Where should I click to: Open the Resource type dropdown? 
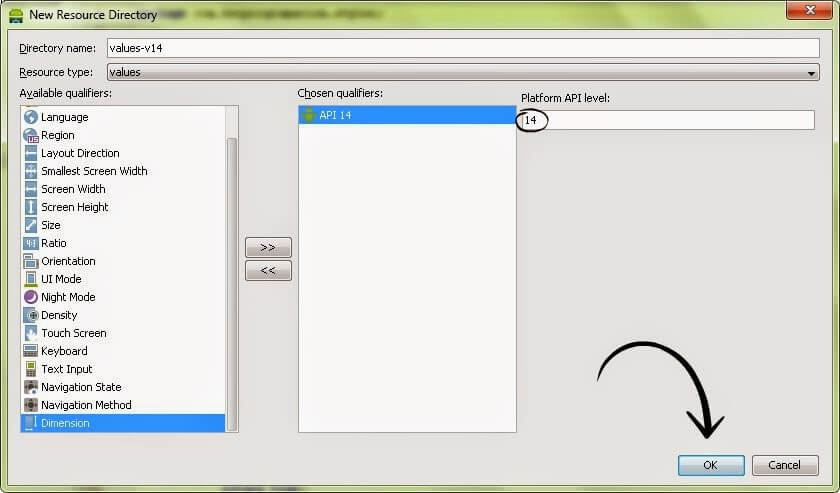pos(463,72)
